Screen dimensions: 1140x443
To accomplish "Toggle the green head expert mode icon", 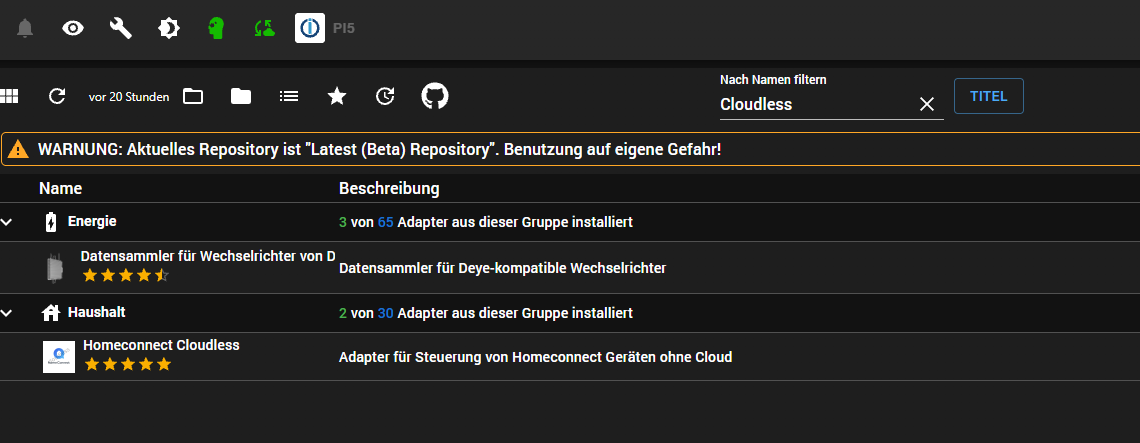I will pyautogui.click(x=216, y=29).
